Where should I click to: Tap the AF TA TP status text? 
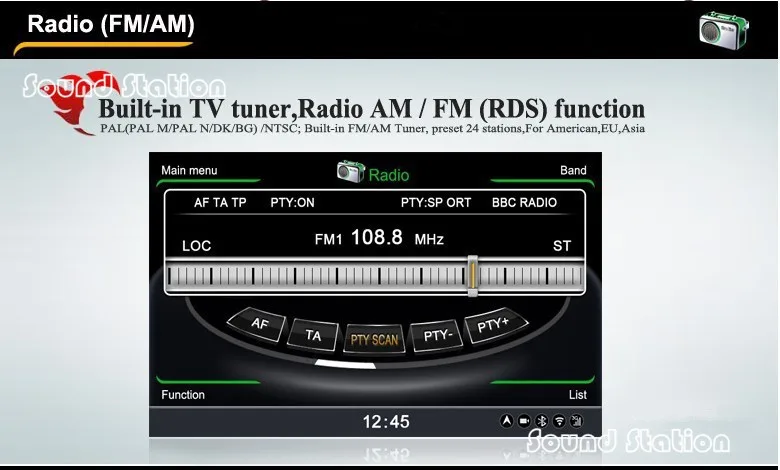(x=220, y=203)
